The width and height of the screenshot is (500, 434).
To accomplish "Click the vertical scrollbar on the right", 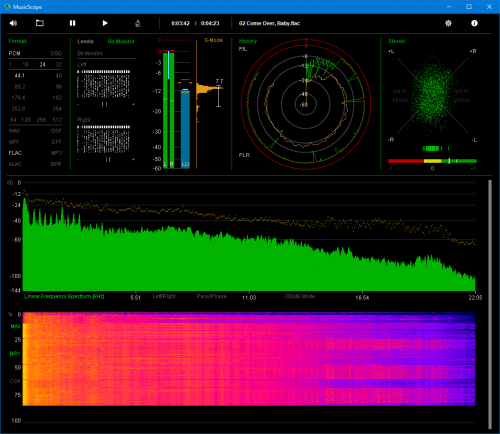I will [490, 304].
